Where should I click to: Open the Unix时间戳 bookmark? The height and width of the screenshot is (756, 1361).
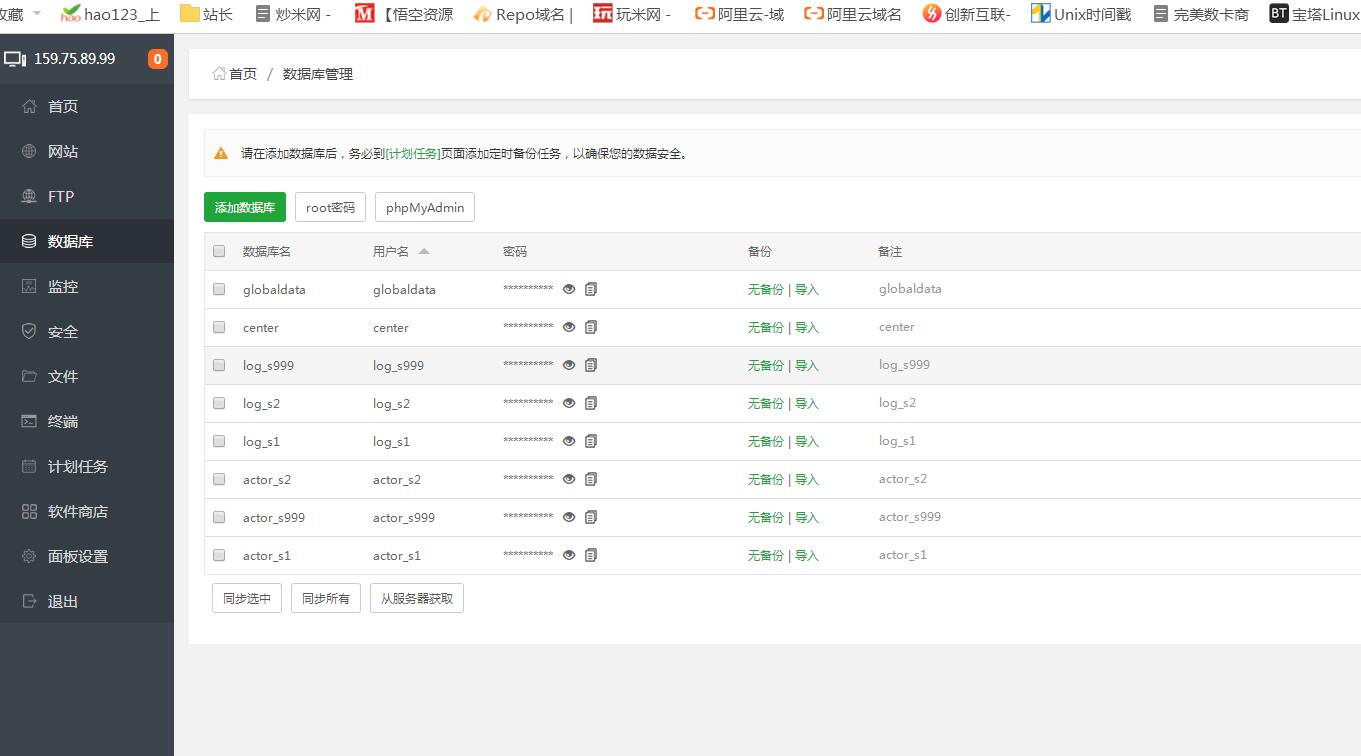pos(1083,14)
